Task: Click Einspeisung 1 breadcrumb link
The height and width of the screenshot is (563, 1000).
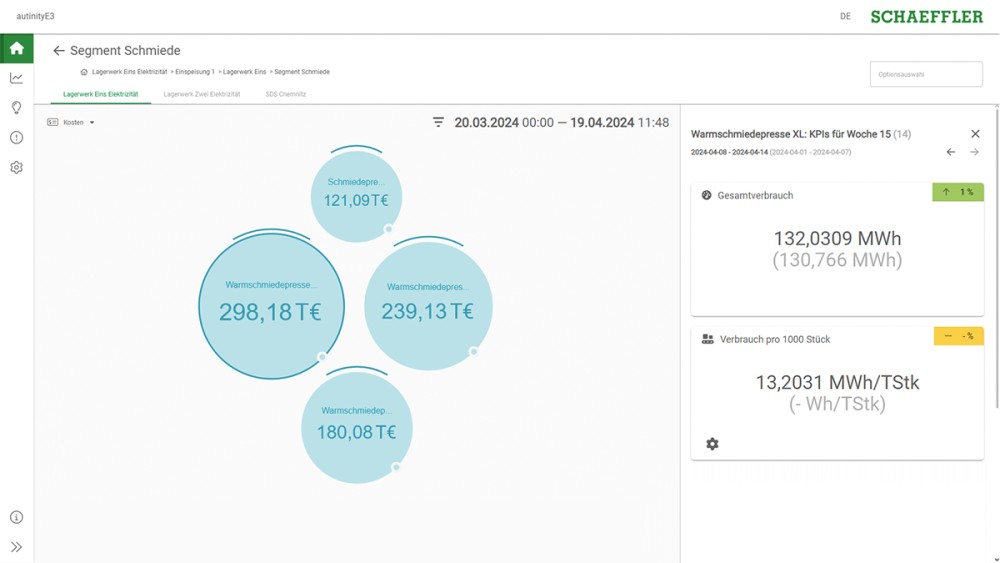Action: pyautogui.click(x=194, y=72)
